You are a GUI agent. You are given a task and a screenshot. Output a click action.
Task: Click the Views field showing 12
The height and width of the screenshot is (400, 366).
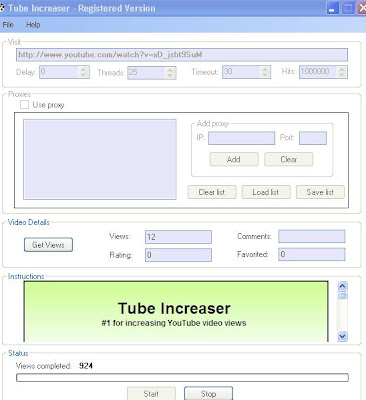tap(178, 237)
